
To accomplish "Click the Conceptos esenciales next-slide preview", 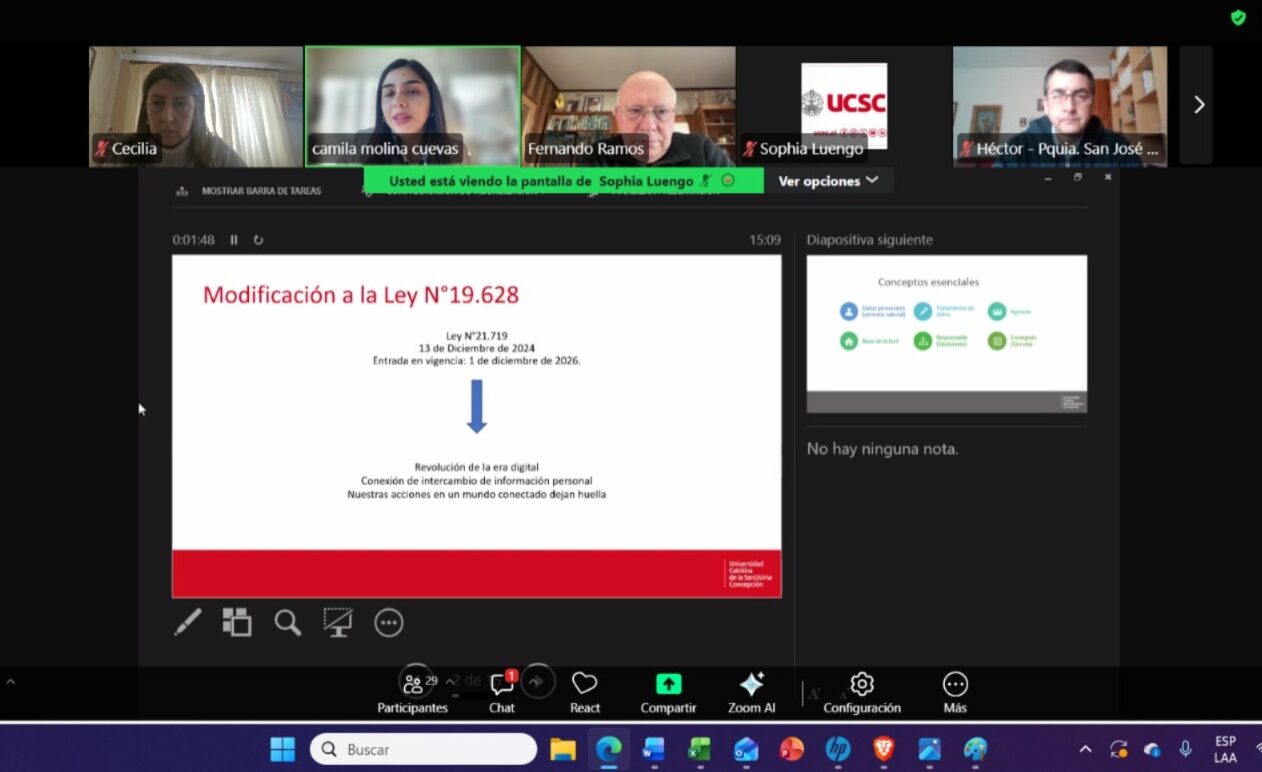I will [947, 334].
